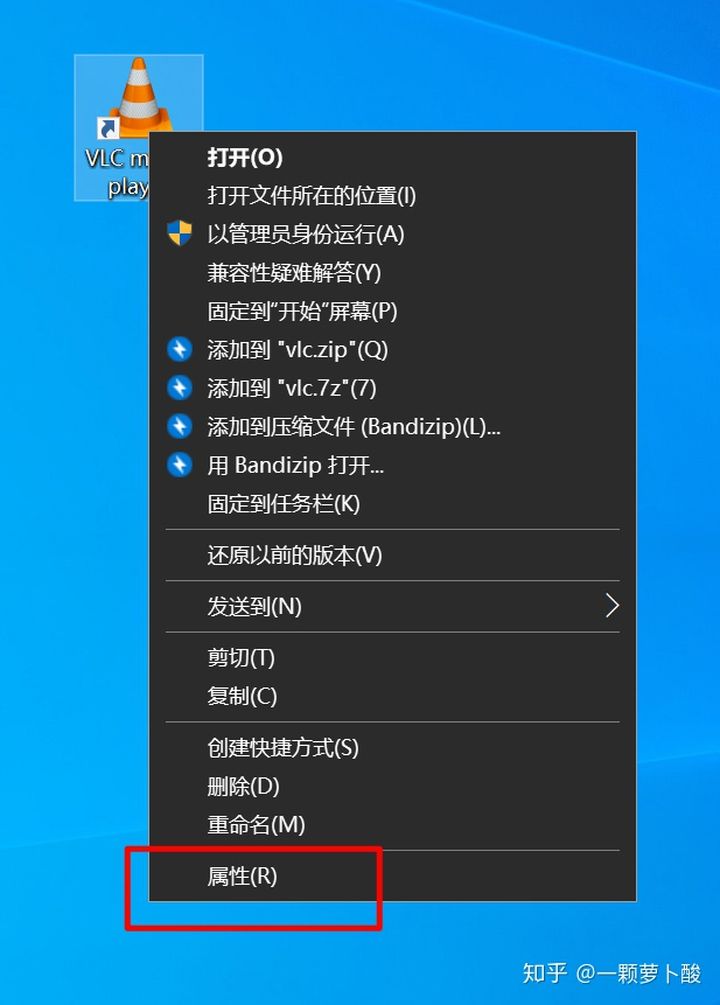This screenshot has height=1005, width=720.
Task: Select 兼容性疑难解答(Y) entry
Action: pyautogui.click(x=392, y=272)
